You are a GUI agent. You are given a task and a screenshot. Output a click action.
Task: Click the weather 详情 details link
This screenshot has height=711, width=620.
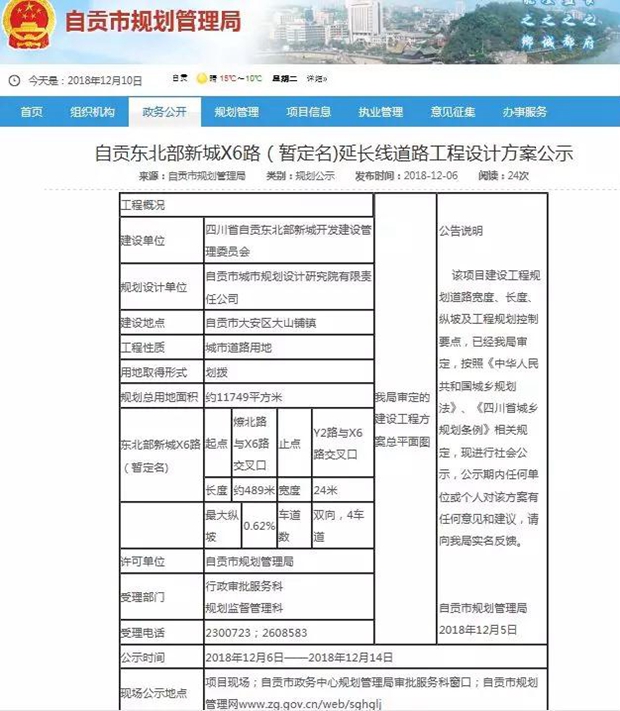pyautogui.click(x=316, y=79)
